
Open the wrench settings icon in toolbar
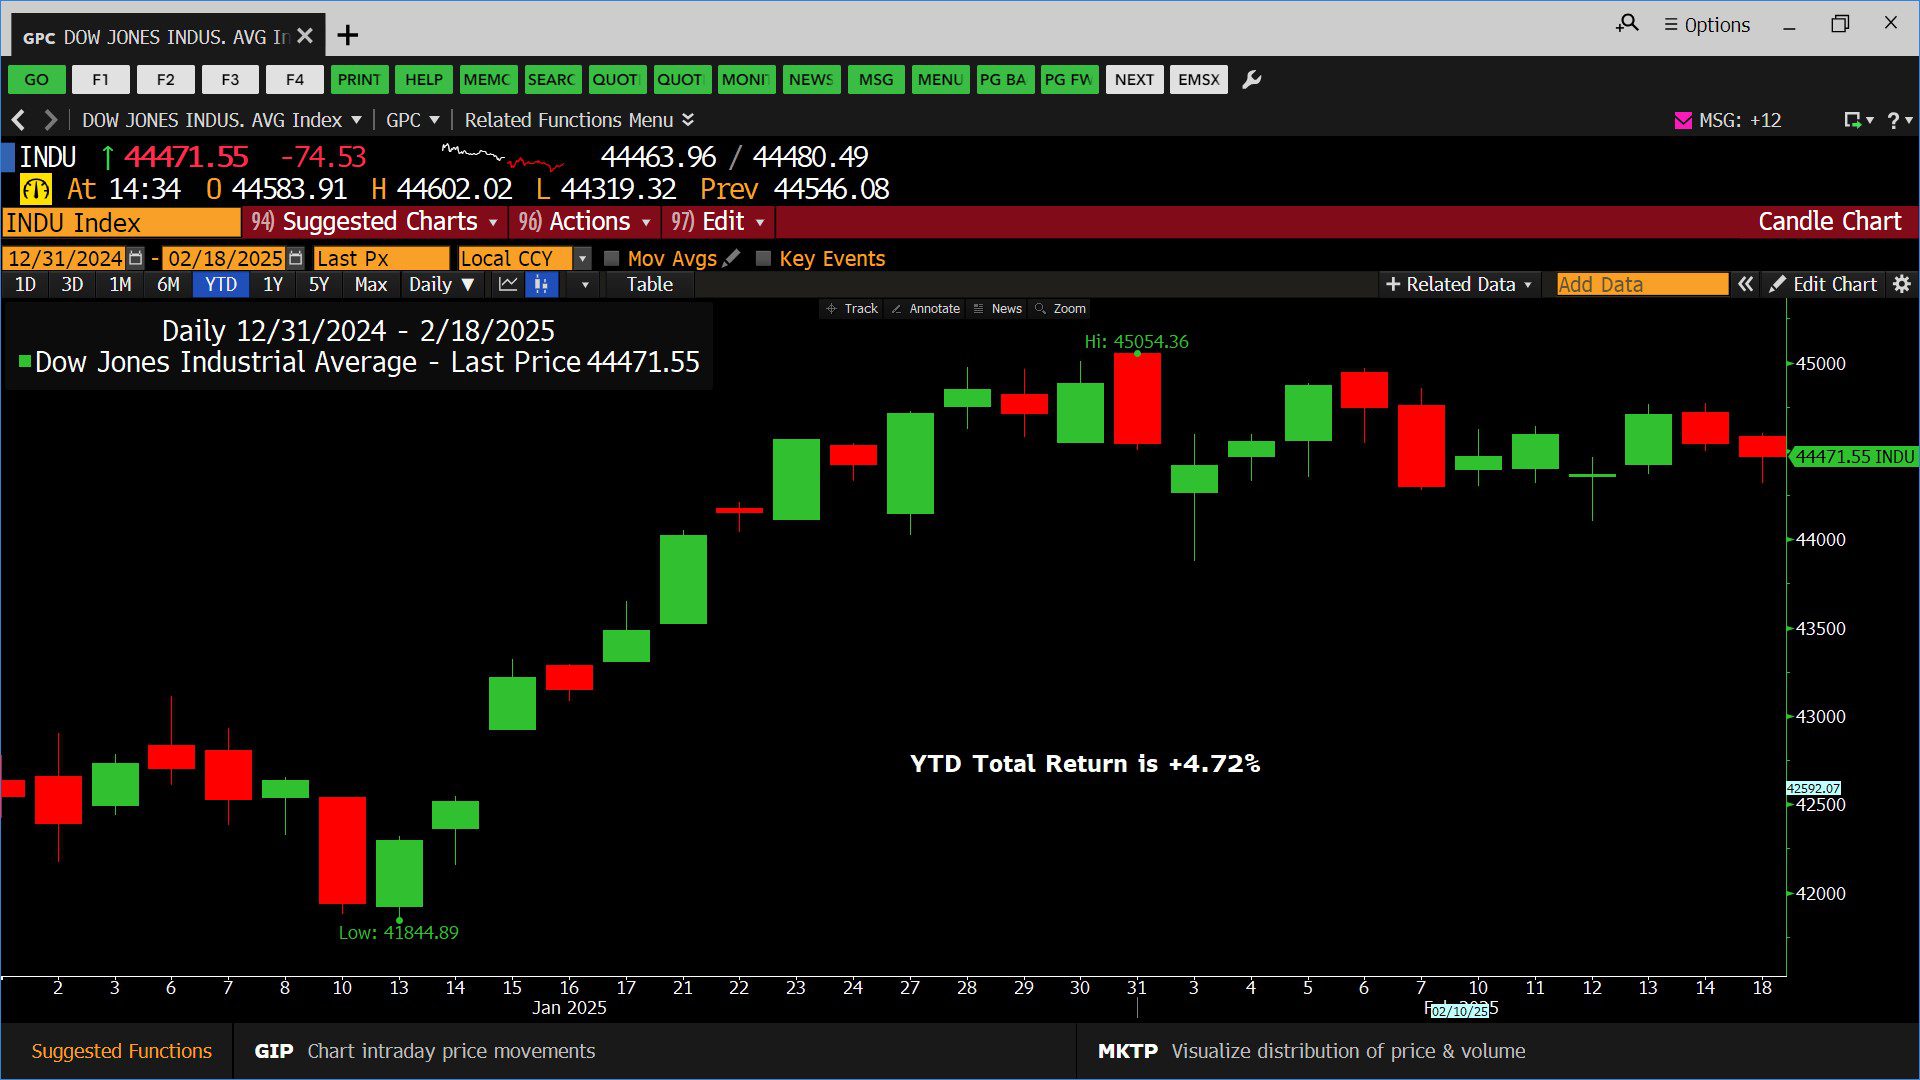(x=1251, y=80)
